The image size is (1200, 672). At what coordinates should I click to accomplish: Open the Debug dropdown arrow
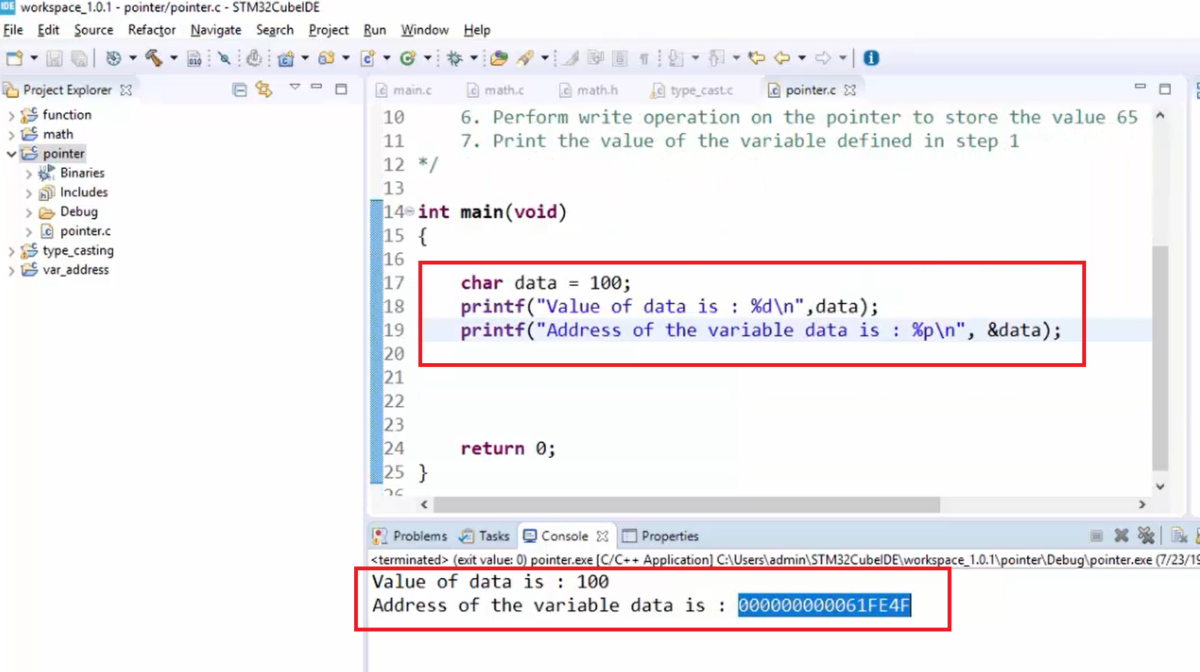point(474,58)
